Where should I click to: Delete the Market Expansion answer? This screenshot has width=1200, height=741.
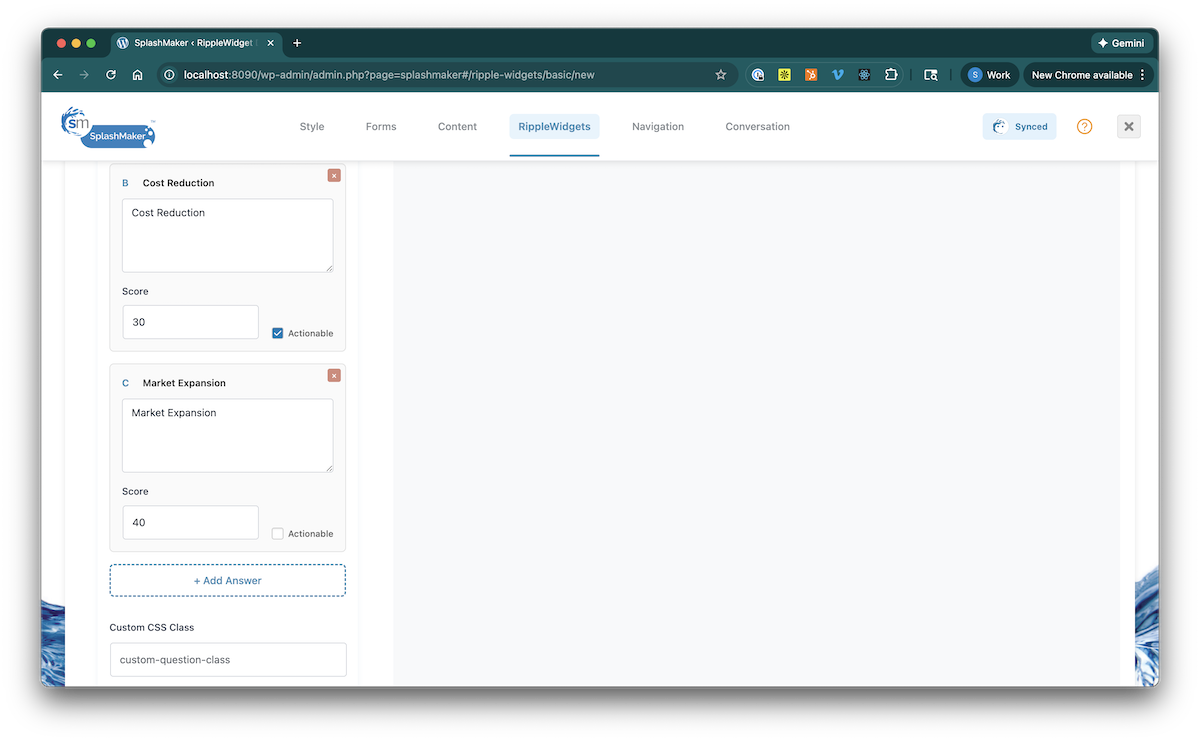334,375
